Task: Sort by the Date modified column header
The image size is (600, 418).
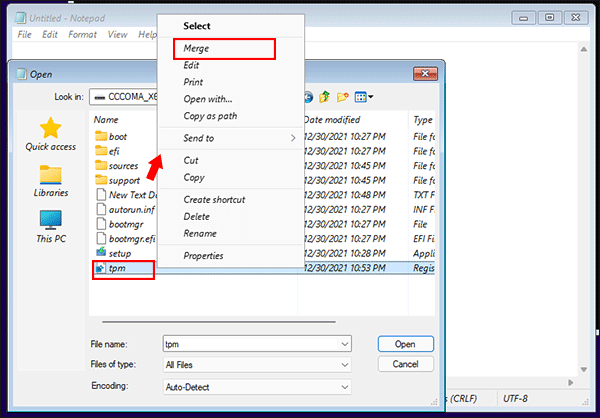Action: (352, 119)
